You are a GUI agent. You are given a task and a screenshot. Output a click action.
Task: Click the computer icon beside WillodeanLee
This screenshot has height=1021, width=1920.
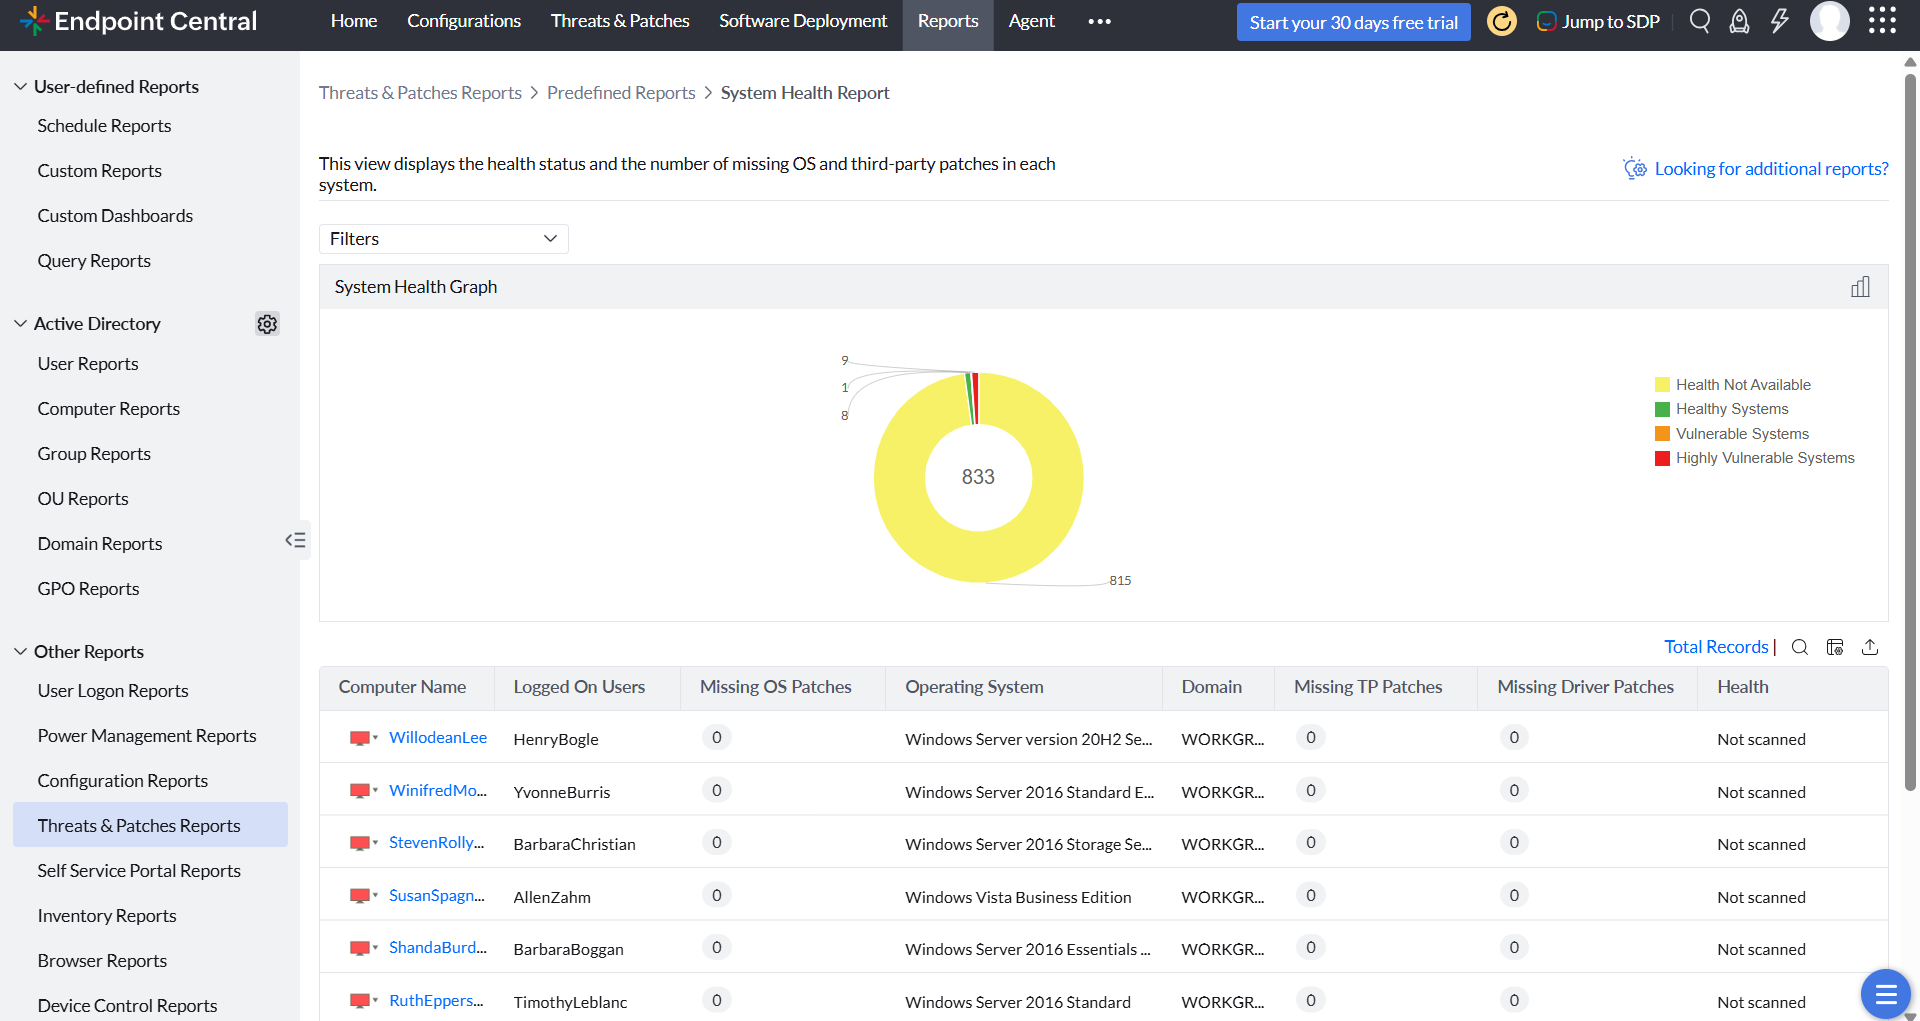[x=360, y=738]
